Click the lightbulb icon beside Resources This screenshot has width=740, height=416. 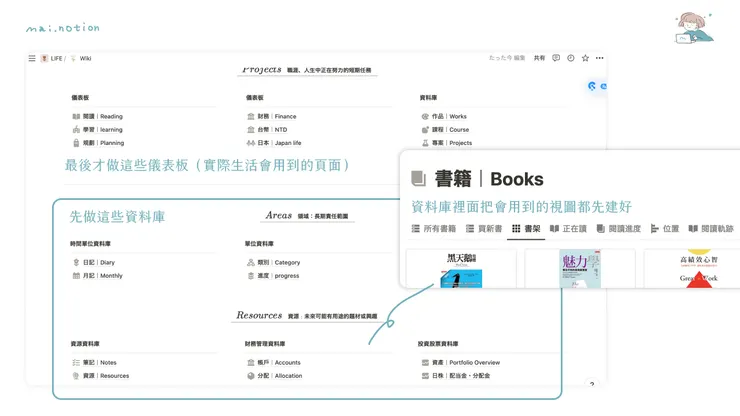tap(76, 375)
